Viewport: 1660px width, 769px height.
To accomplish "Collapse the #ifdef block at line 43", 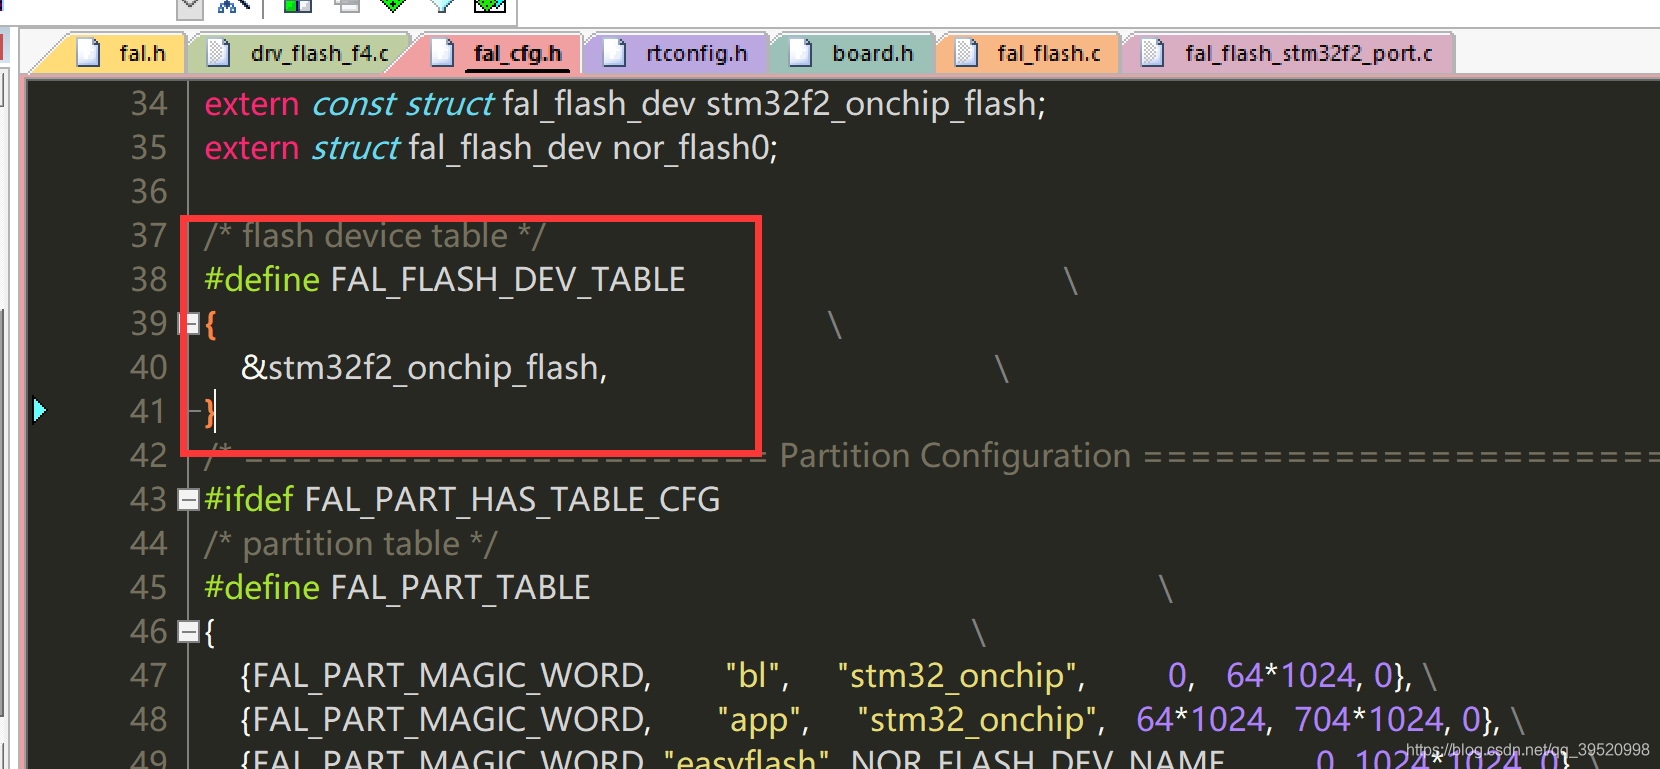I will (x=188, y=499).
